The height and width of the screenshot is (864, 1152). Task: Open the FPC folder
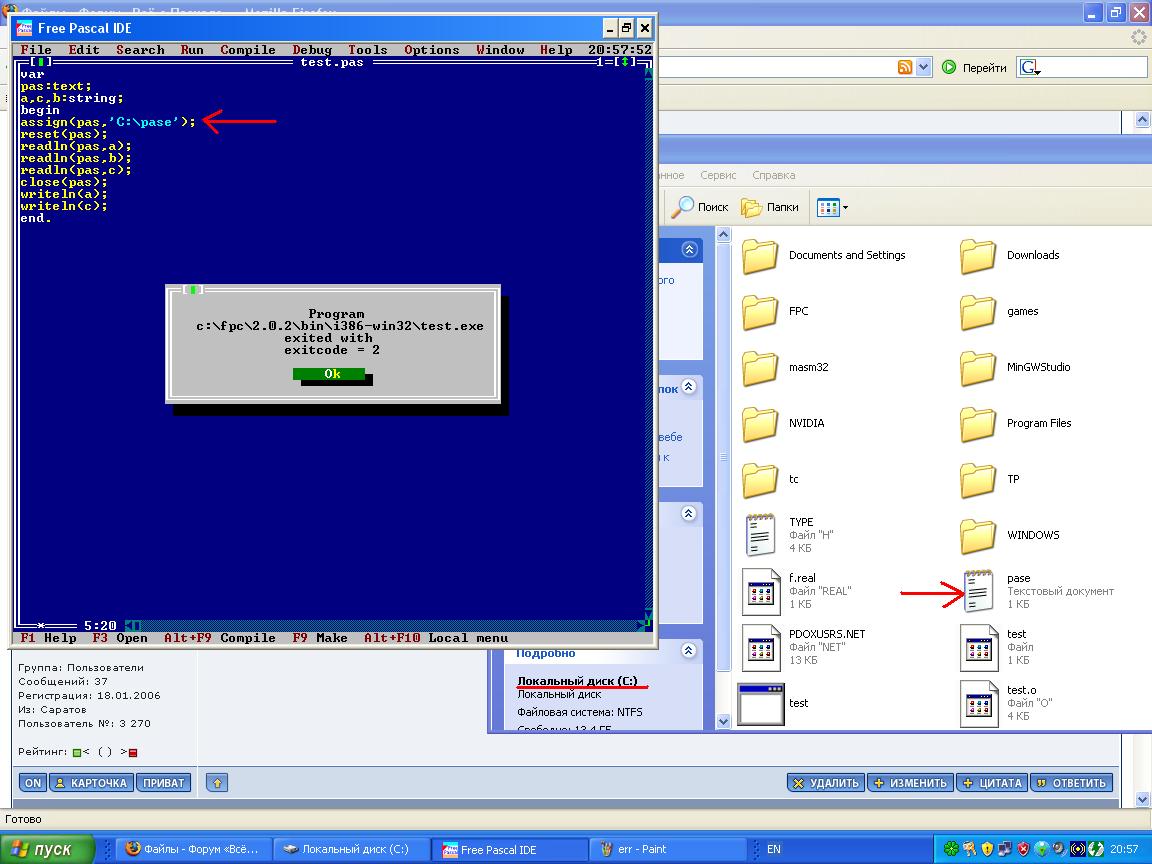(x=760, y=312)
